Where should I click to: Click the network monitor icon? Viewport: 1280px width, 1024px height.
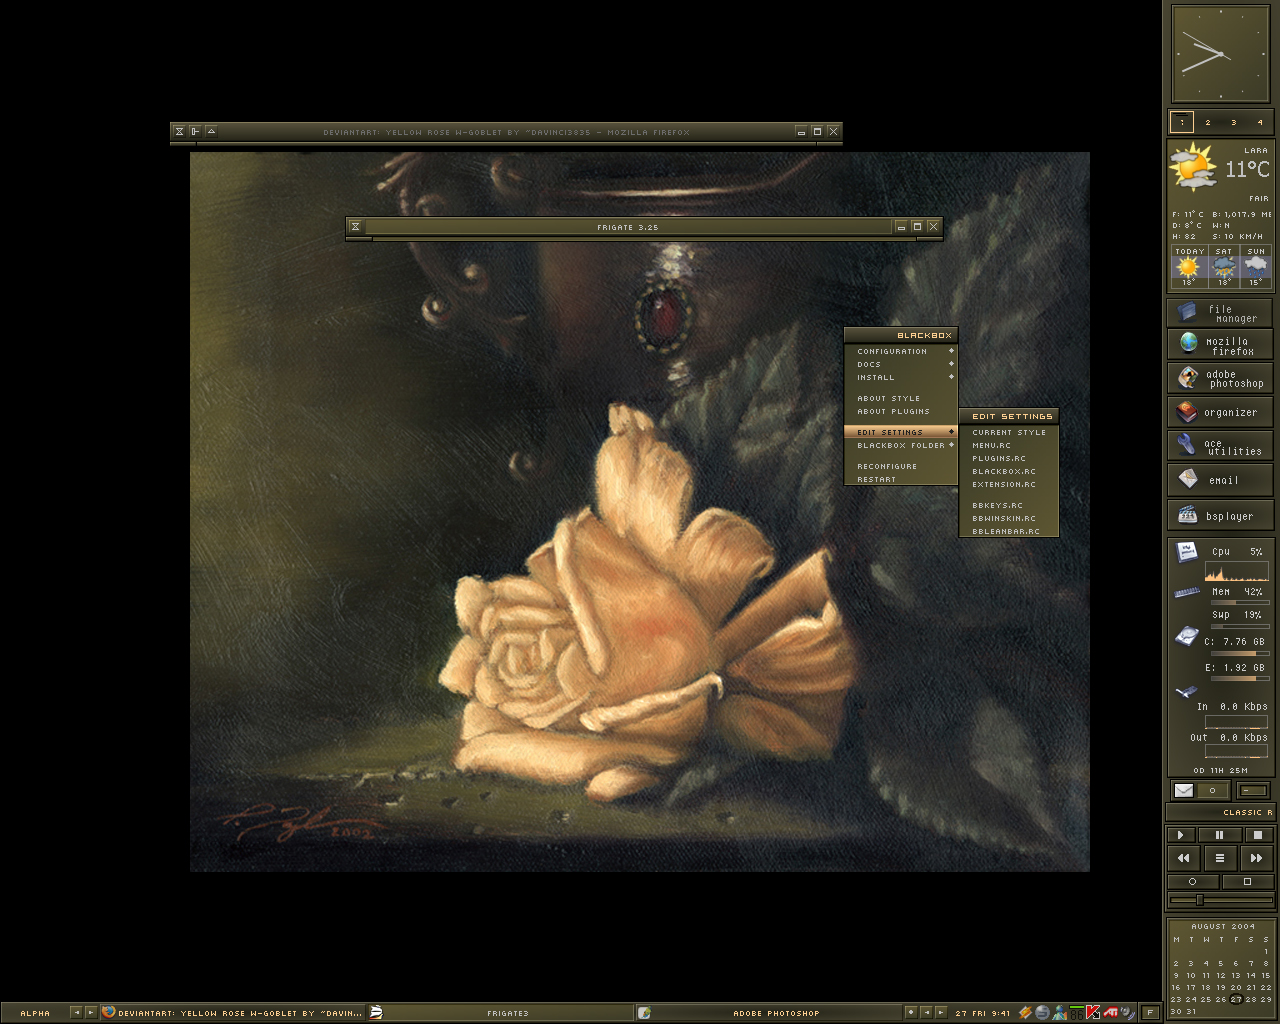[x=1186, y=691]
